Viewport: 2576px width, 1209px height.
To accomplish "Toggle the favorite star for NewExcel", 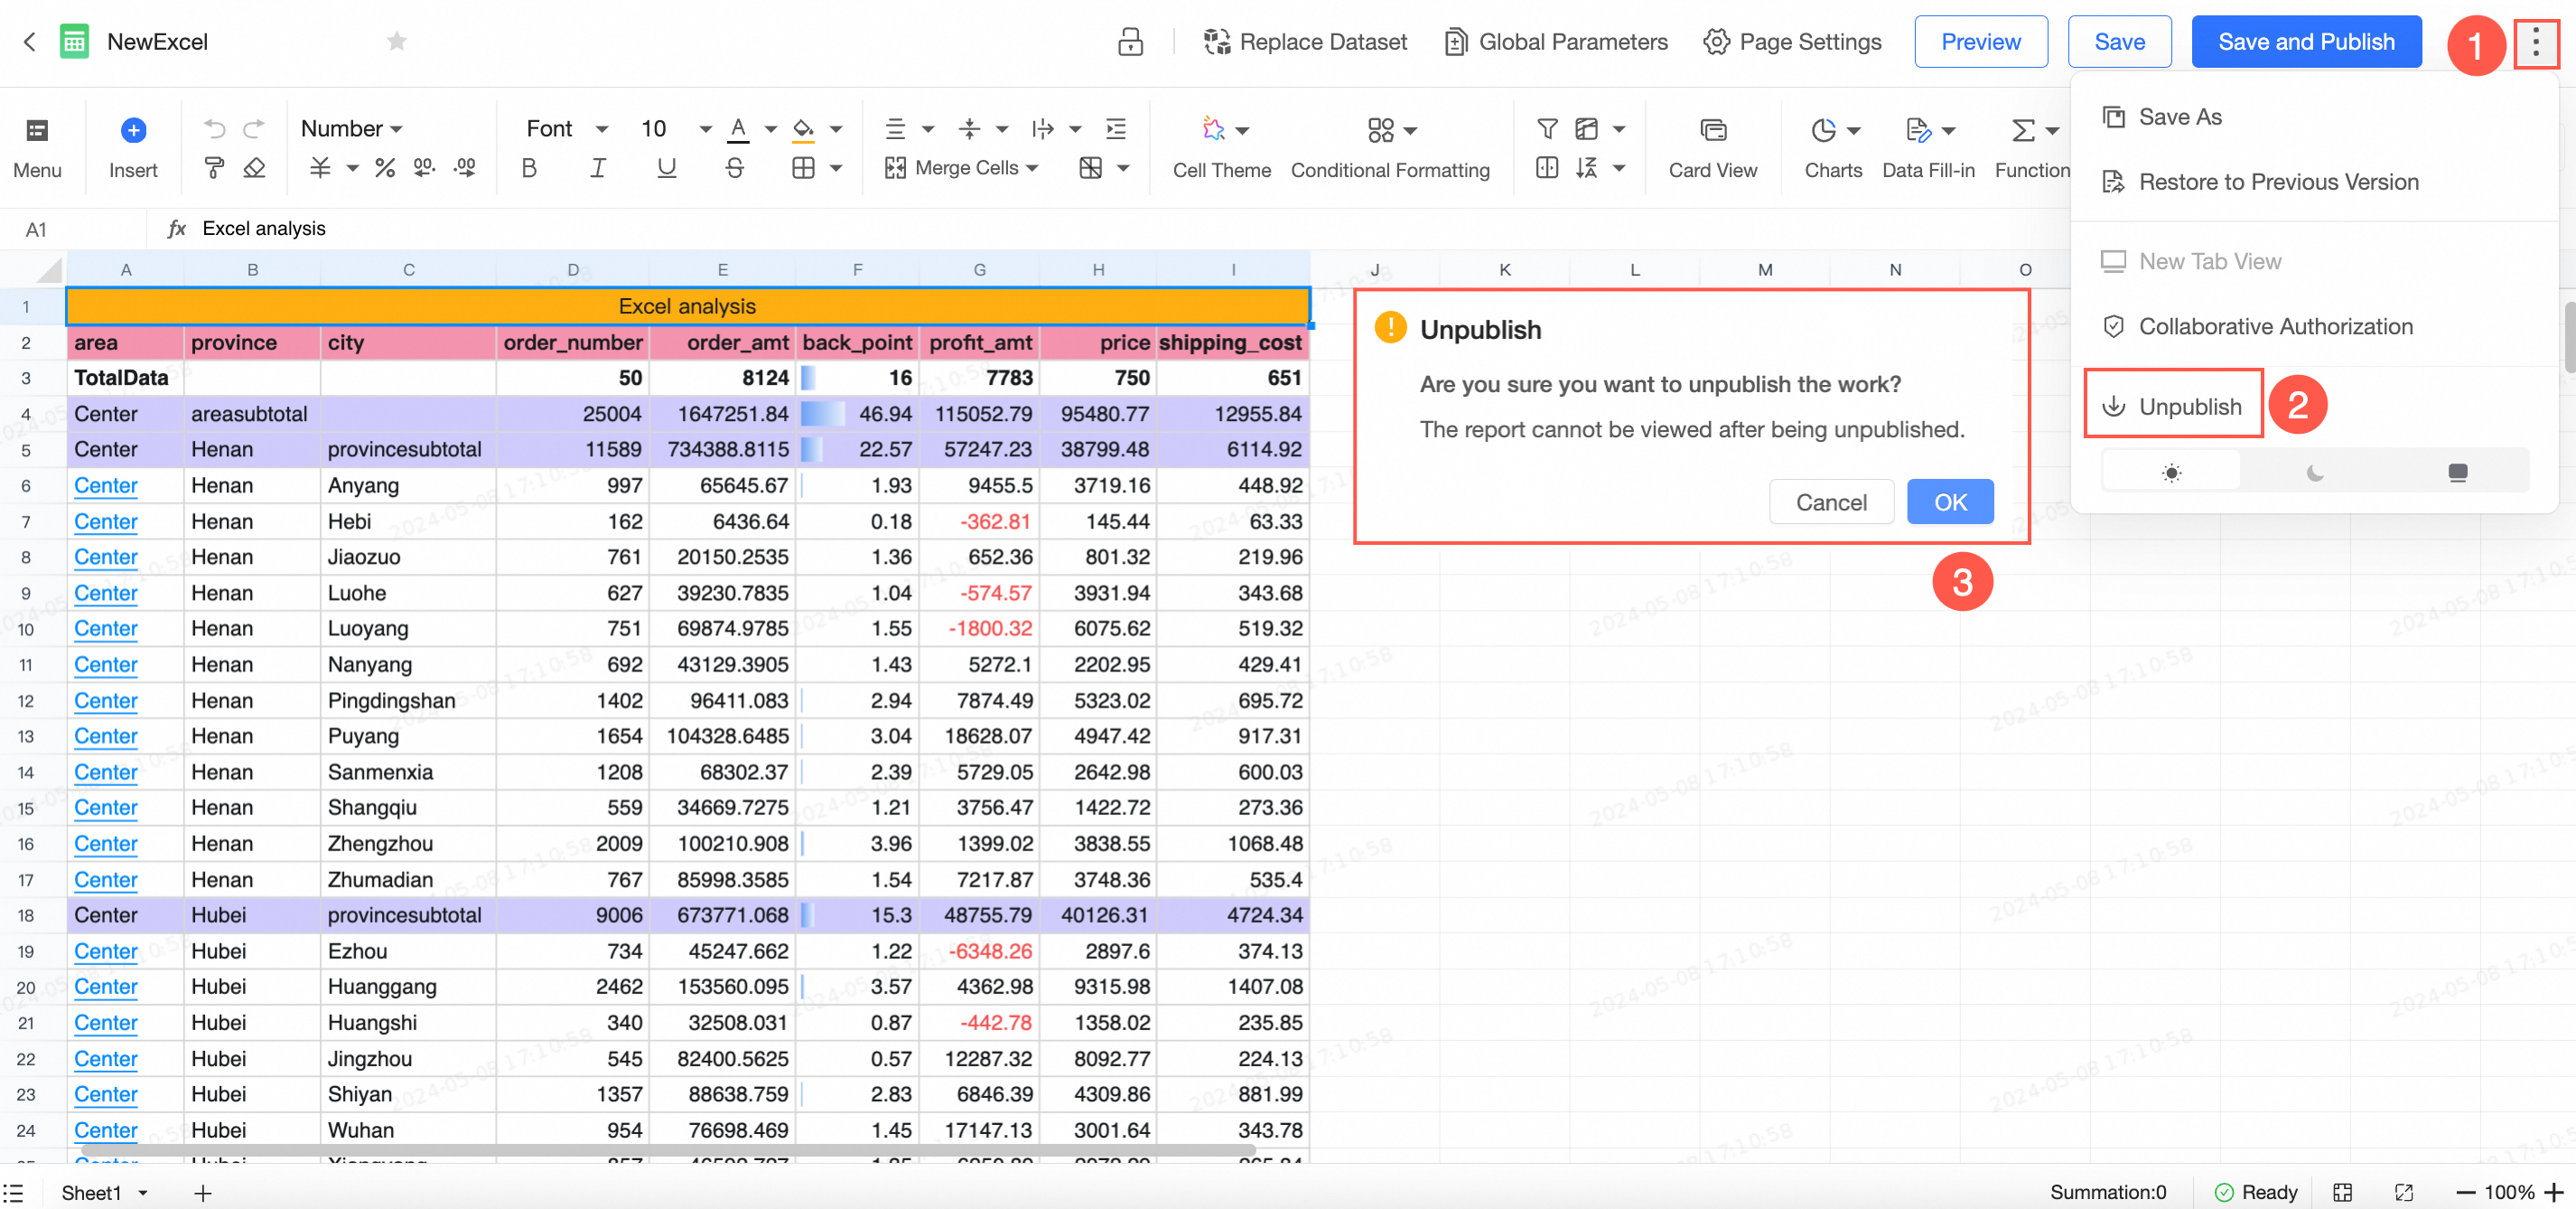I will click(x=397, y=41).
